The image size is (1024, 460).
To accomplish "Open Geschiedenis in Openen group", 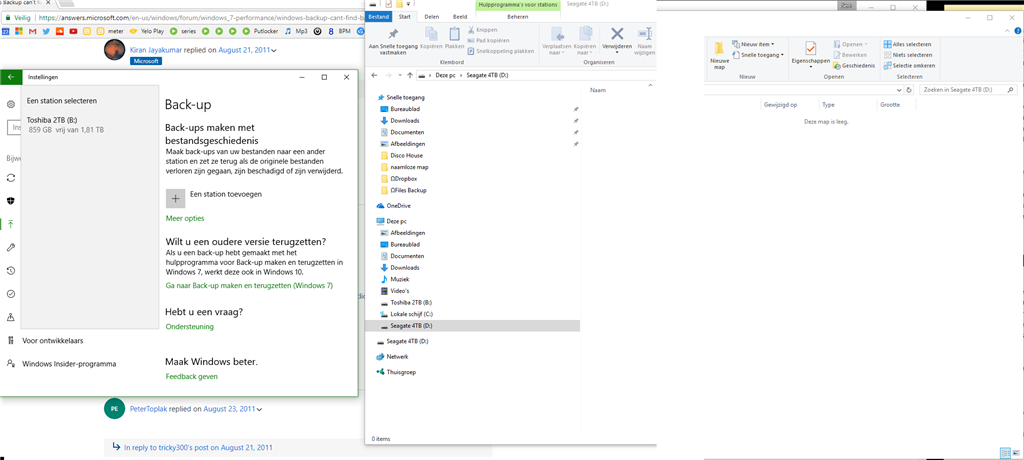I will tap(854, 65).
